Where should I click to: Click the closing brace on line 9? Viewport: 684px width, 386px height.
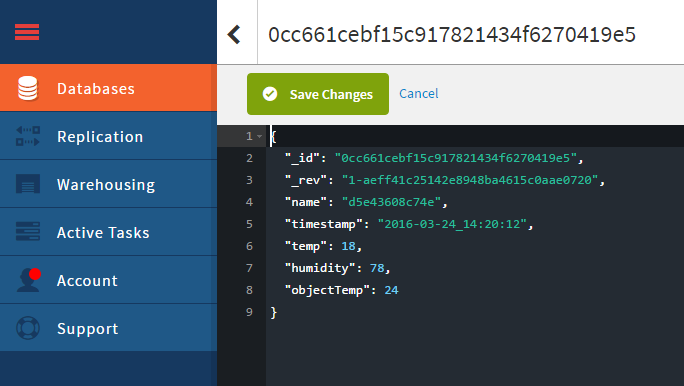coord(274,312)
